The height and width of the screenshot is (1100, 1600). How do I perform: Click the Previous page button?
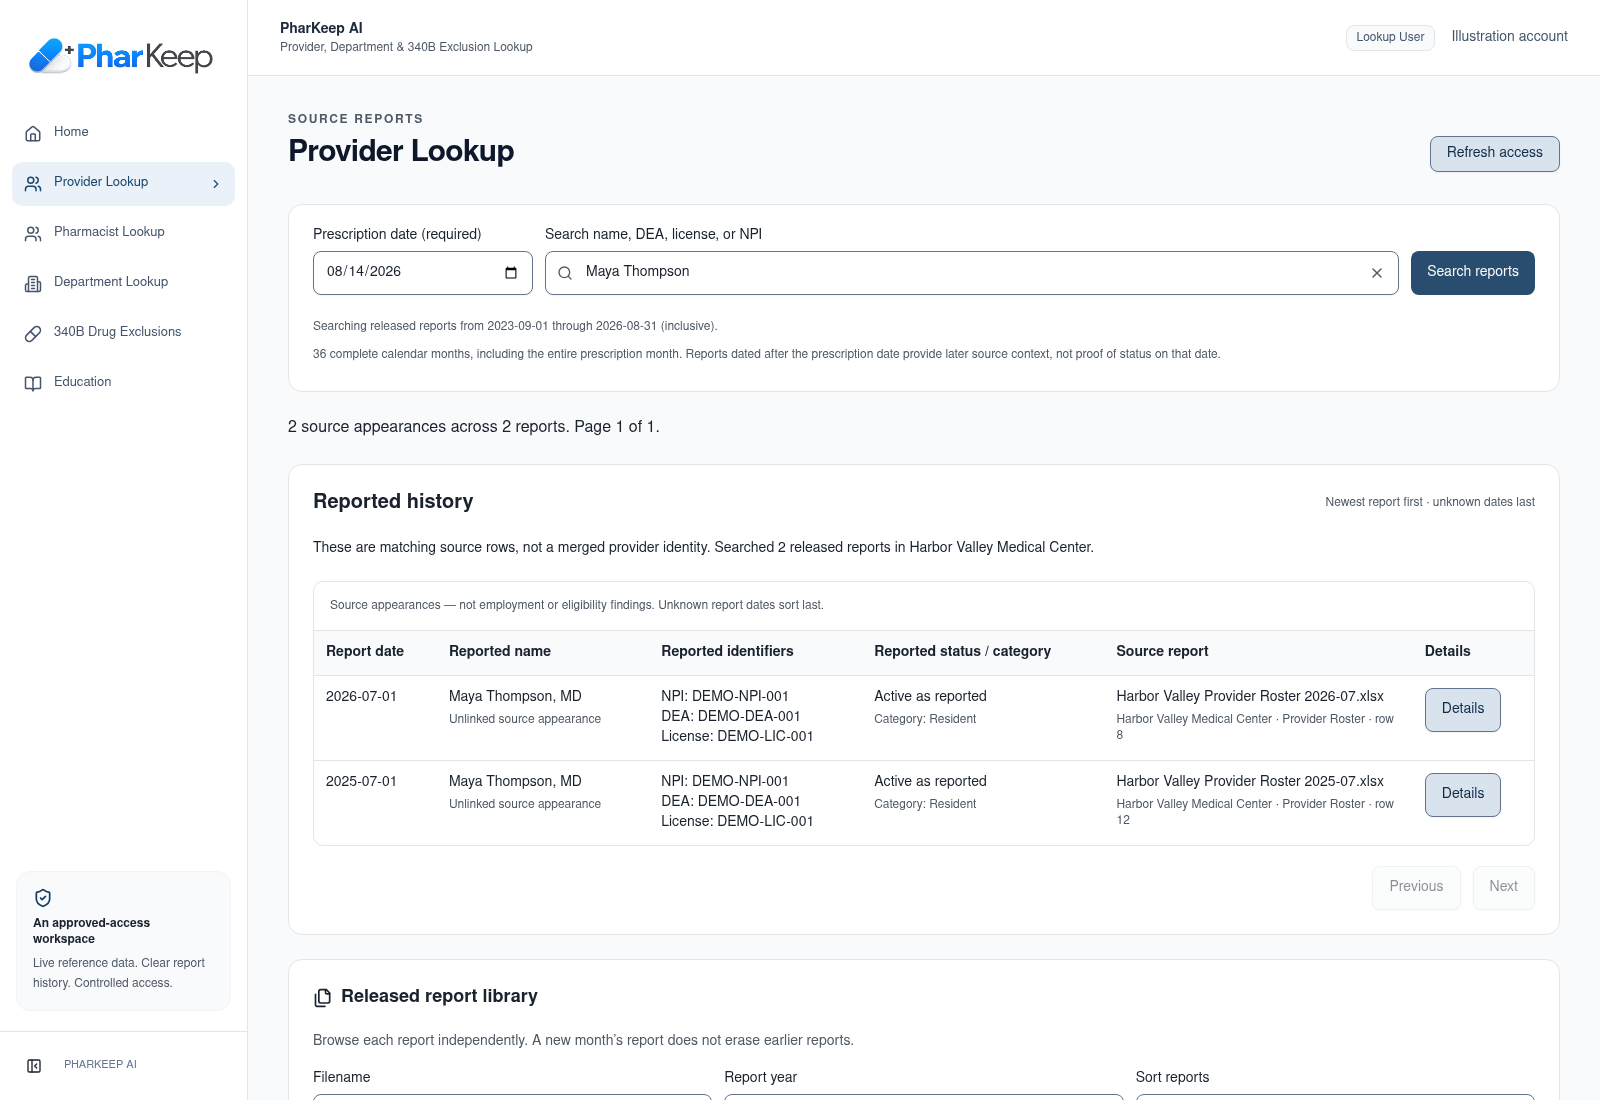click(1416, 887)
